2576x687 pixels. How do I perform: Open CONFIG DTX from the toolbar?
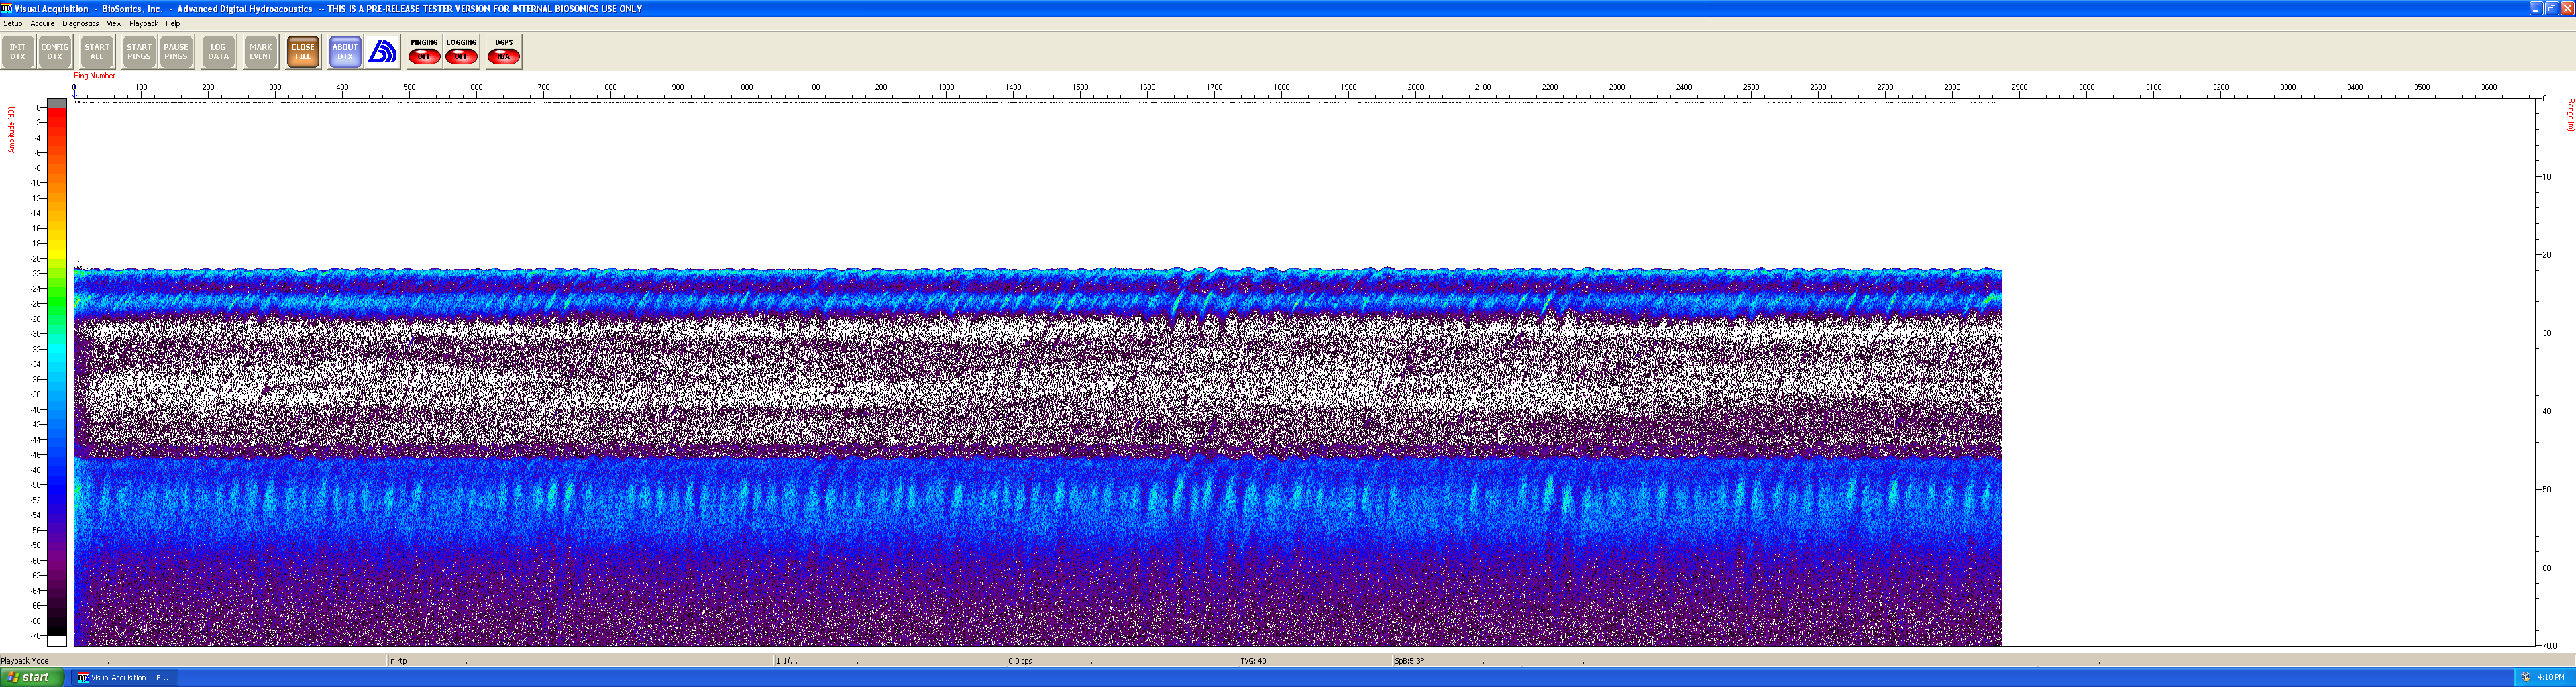(x=55, y=52)
